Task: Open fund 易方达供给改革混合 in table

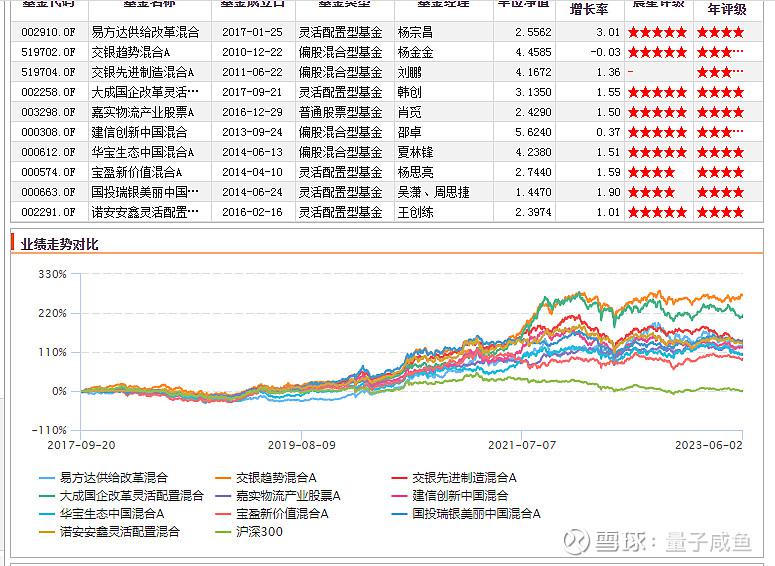Action: pyautogui.click(x=145, y=33)
